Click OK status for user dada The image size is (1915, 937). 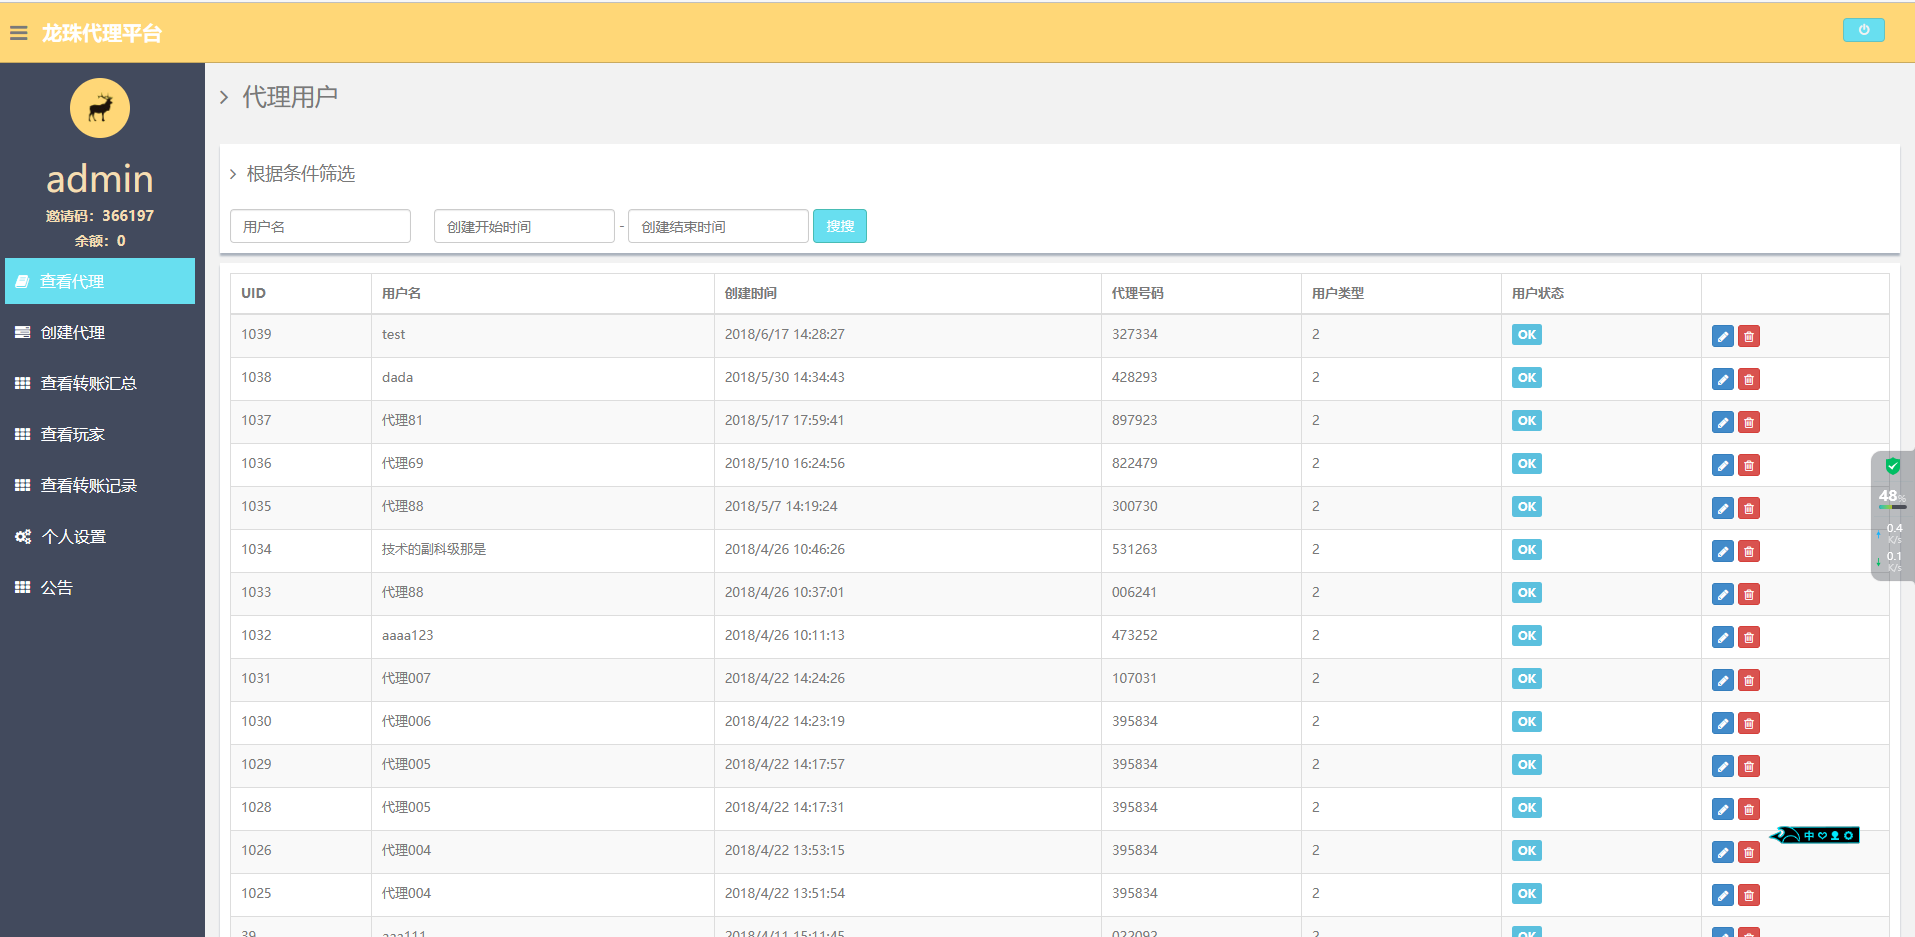tap(1526, 378)
